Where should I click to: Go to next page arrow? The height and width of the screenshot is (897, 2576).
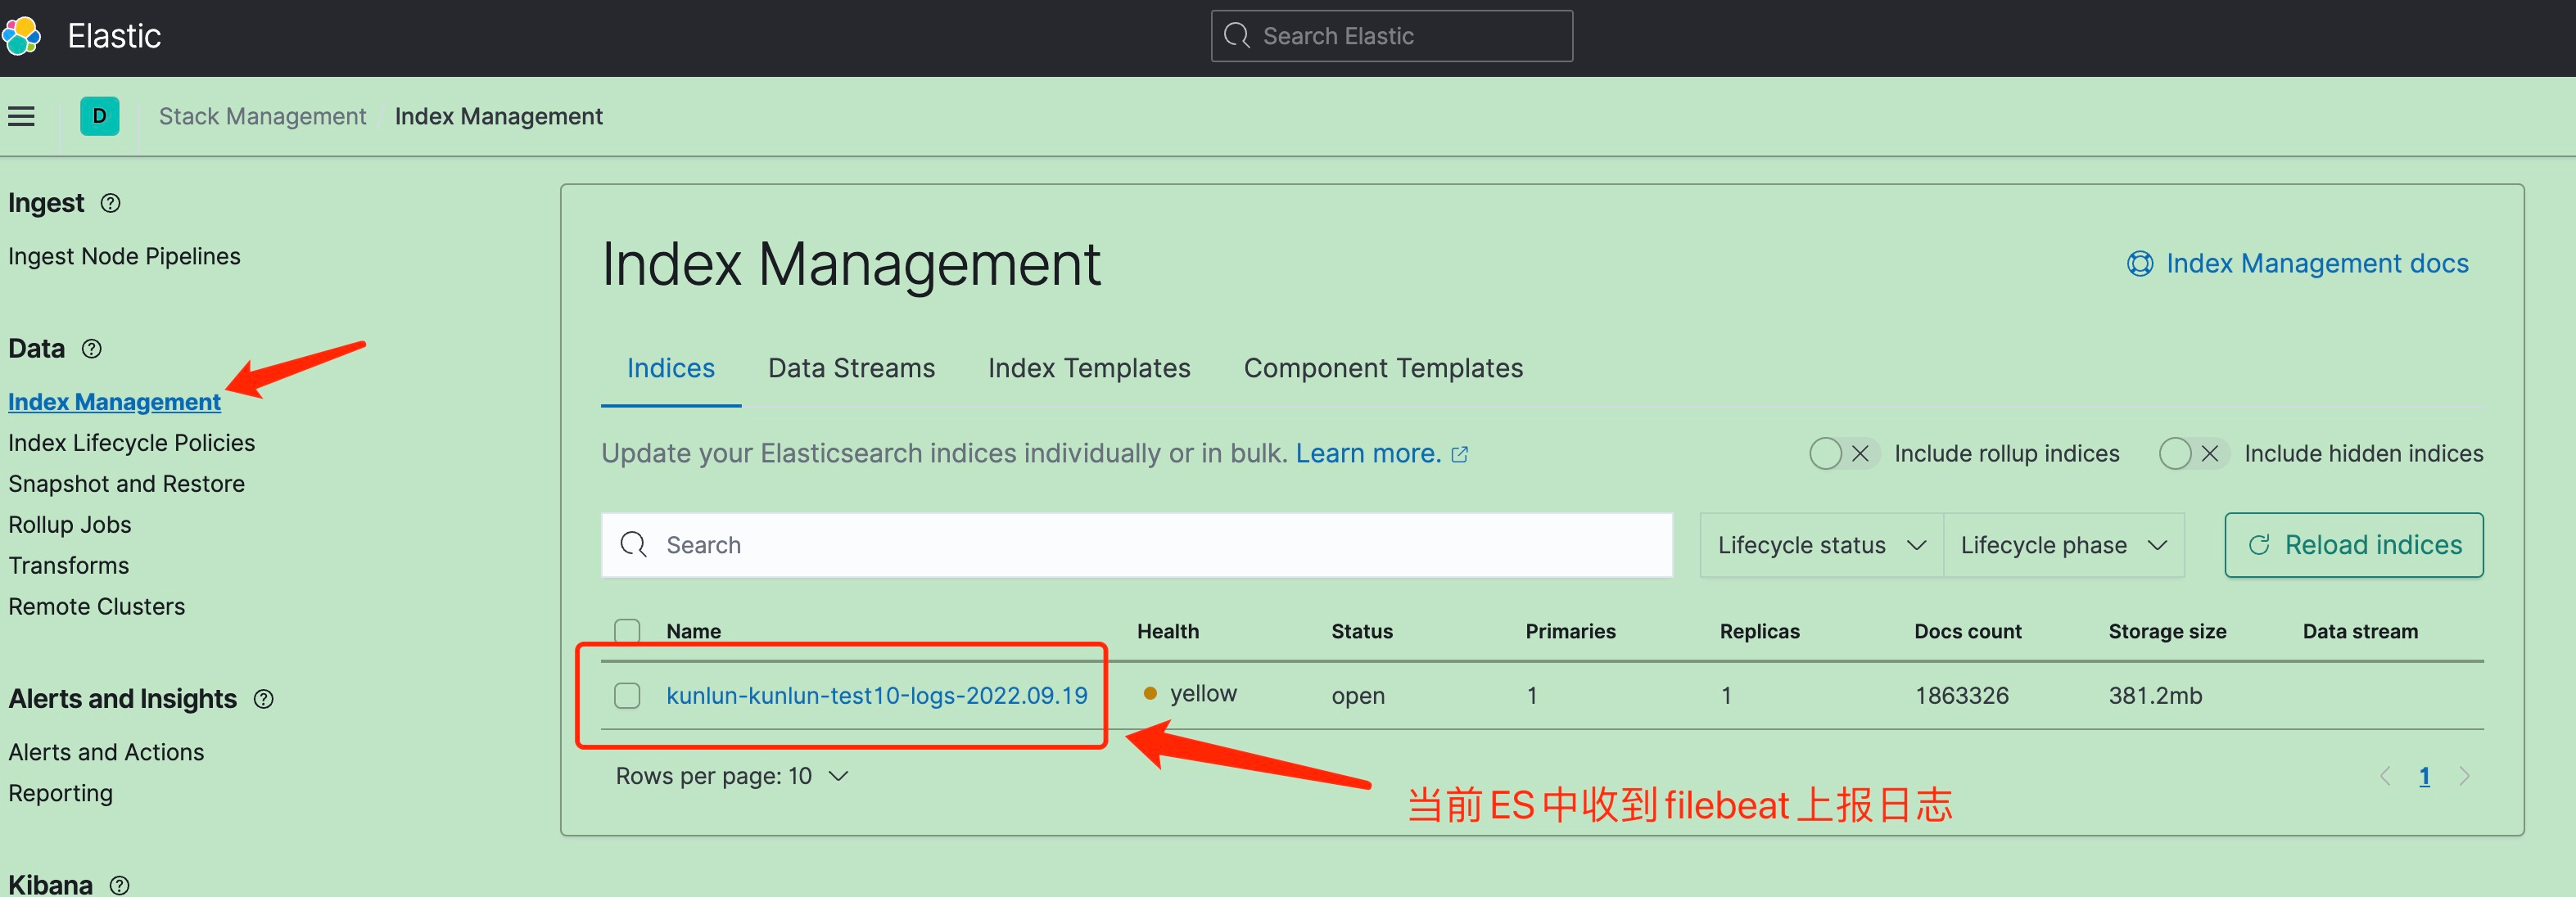tap(2464, 776)
